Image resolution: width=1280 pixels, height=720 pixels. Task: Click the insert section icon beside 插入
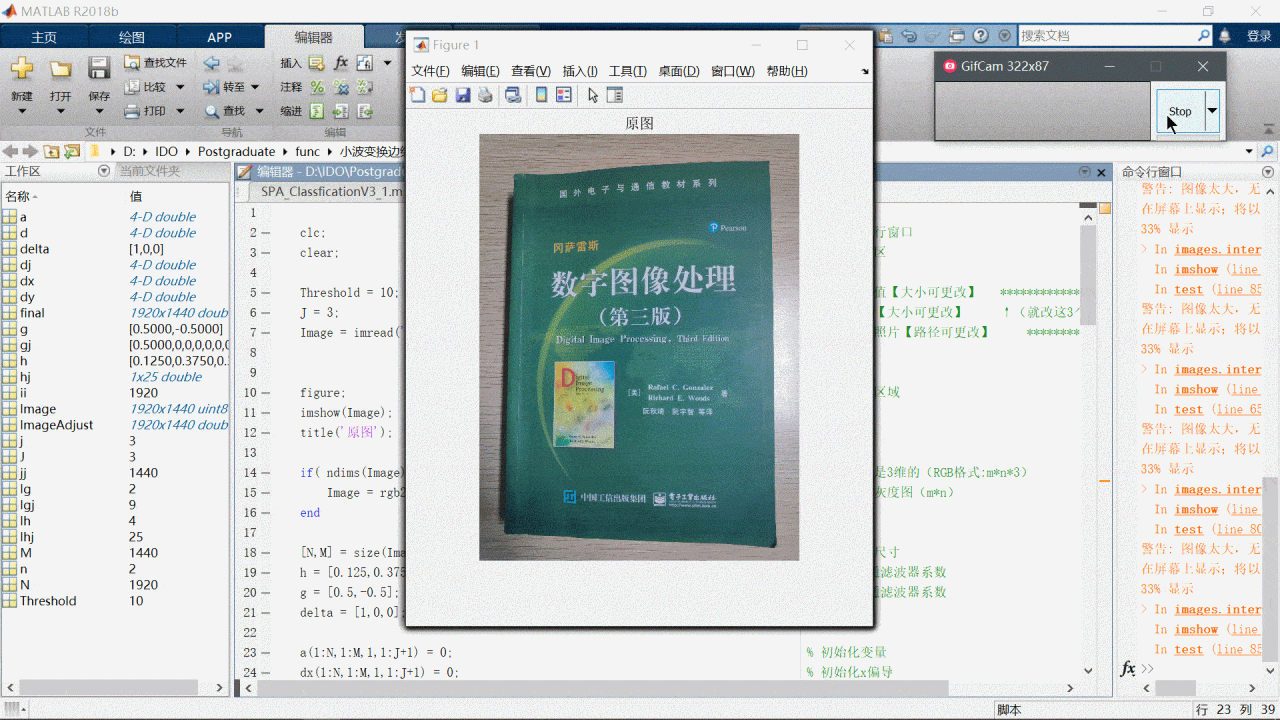point(317,62)
